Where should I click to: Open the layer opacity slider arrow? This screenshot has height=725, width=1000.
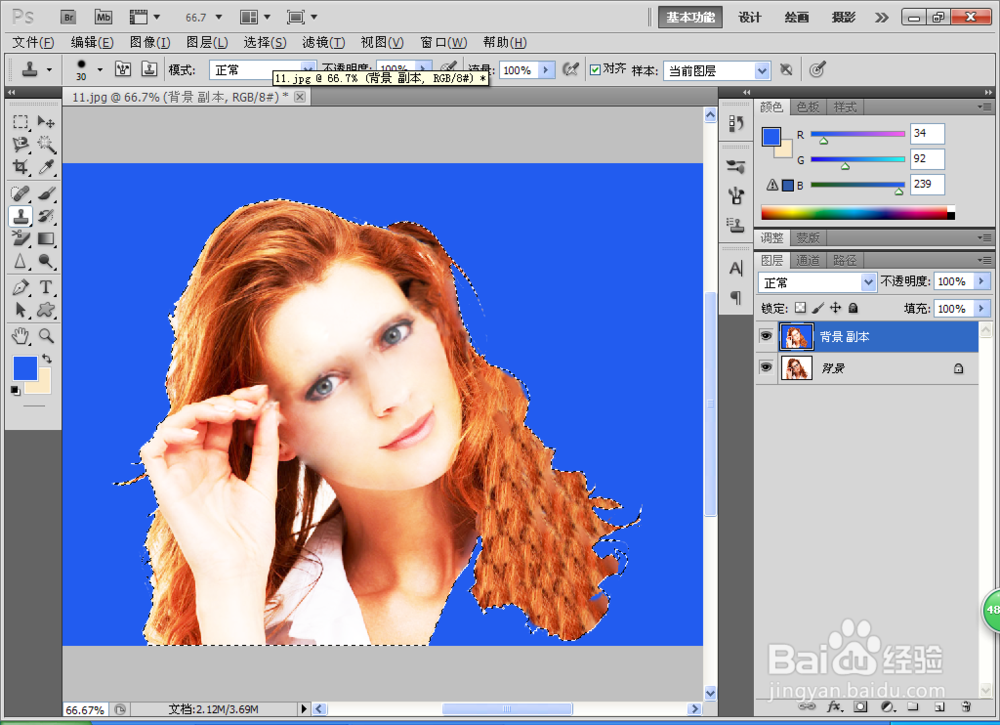[982, 281]
